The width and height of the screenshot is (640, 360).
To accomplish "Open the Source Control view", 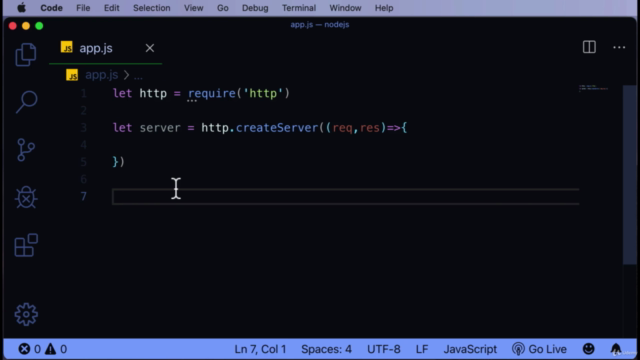I will (26, 150).
